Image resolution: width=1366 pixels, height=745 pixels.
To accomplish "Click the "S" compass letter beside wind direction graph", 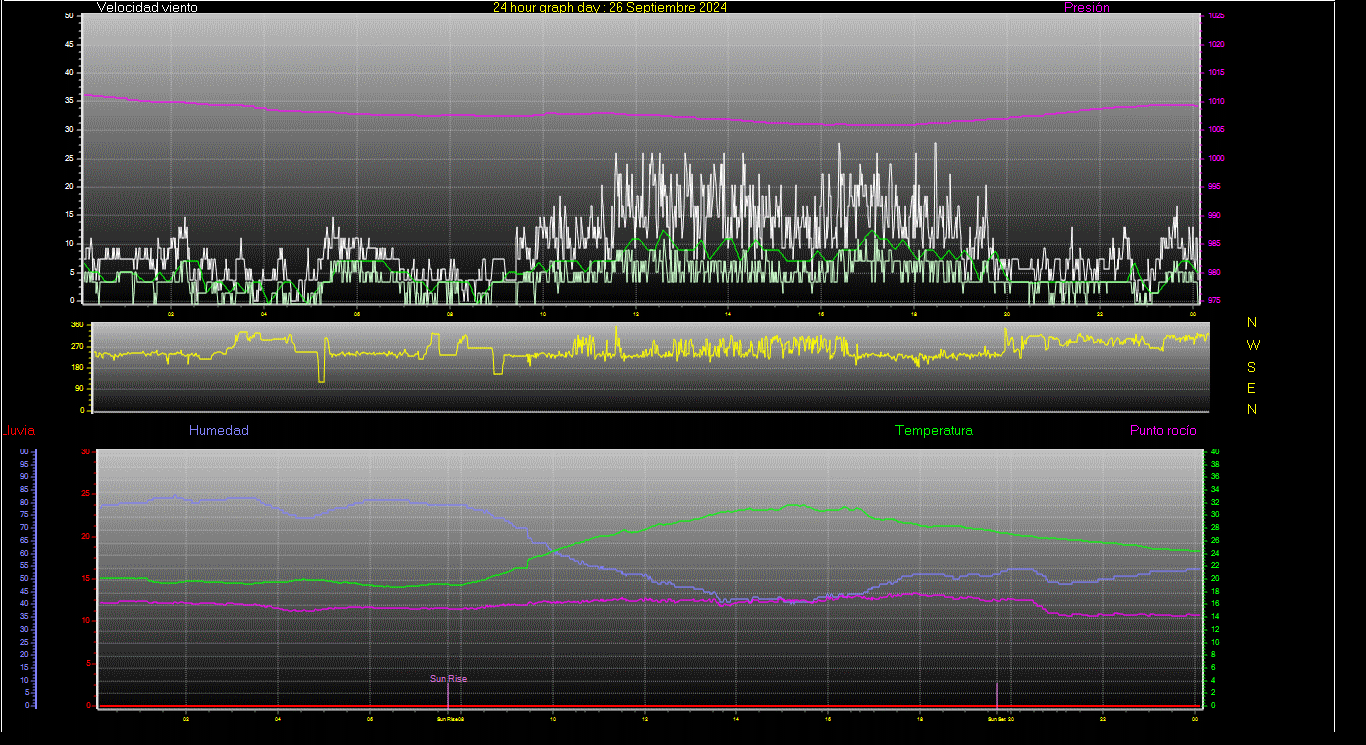I will pos(1252,367).
